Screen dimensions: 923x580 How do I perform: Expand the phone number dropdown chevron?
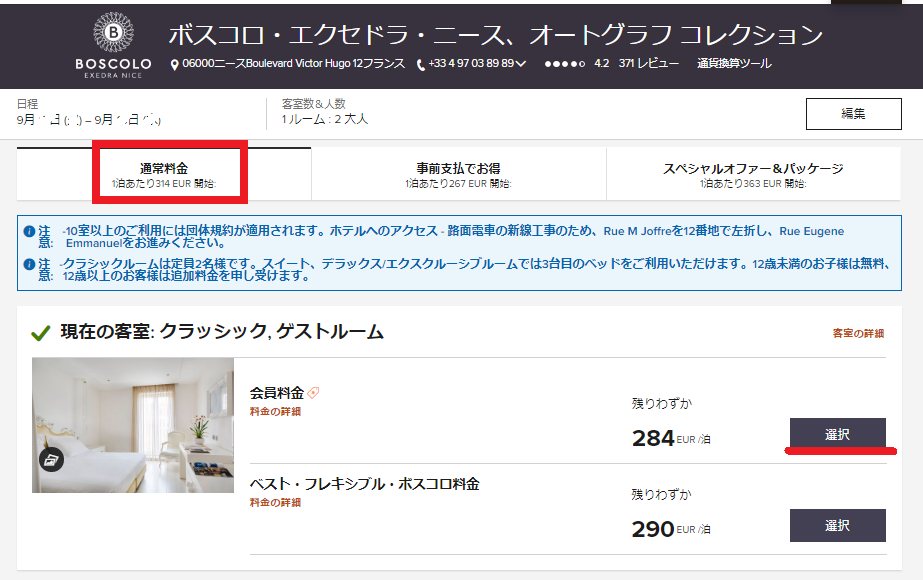(x=521, y=64)
